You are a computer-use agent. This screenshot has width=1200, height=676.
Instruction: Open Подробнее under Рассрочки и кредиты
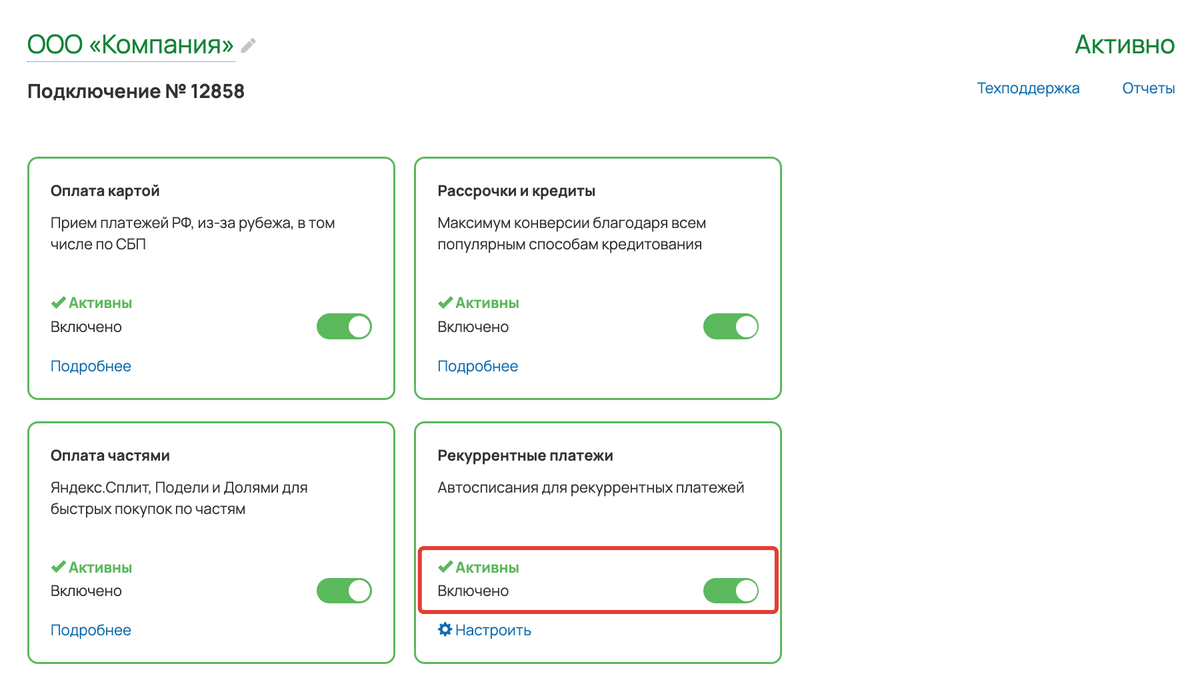(x=478, y=366)
